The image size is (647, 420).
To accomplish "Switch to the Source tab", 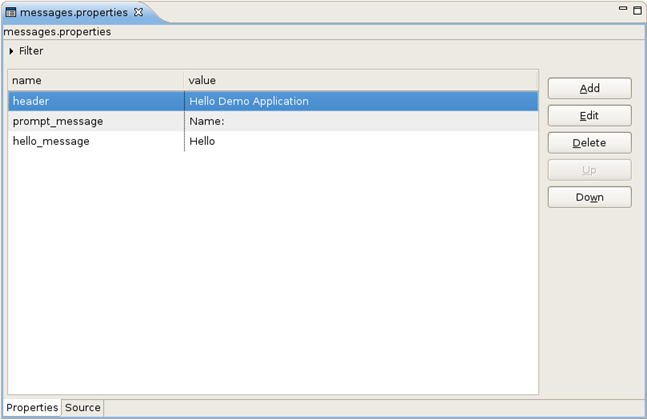I will (83, 408).
